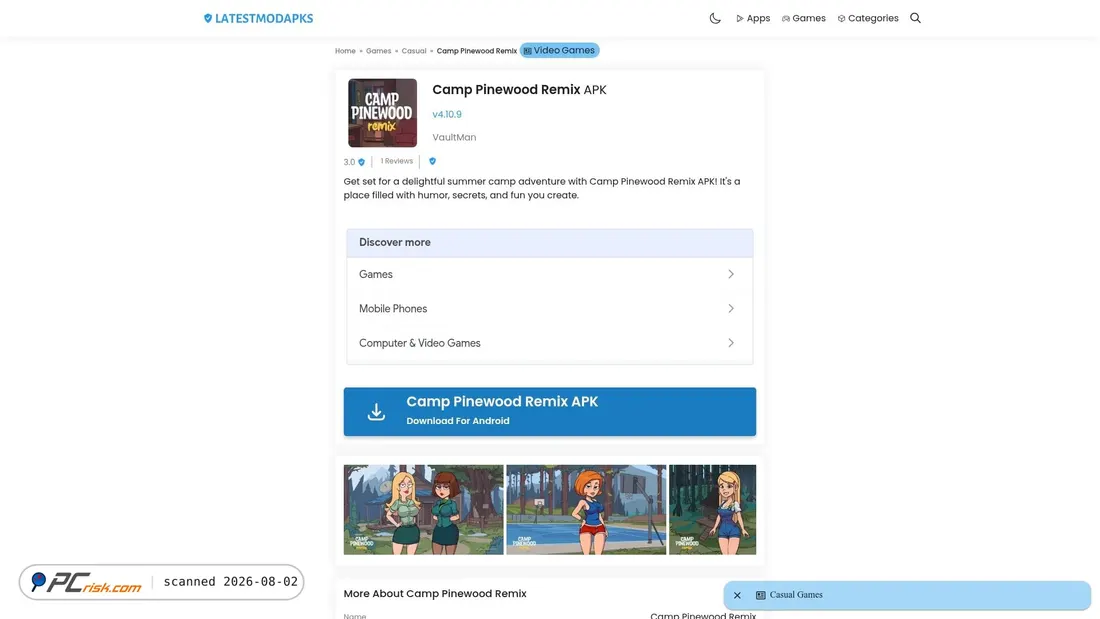Screen dimensions: 1100x619
Task: Open the Apps menu
Action: pos(753,18)
